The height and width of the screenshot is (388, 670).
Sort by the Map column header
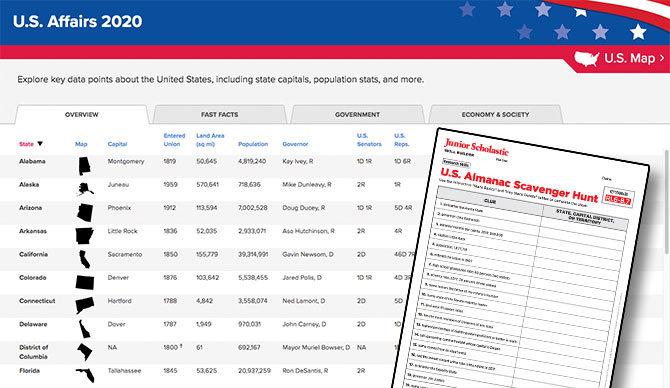tap(81, 144)
